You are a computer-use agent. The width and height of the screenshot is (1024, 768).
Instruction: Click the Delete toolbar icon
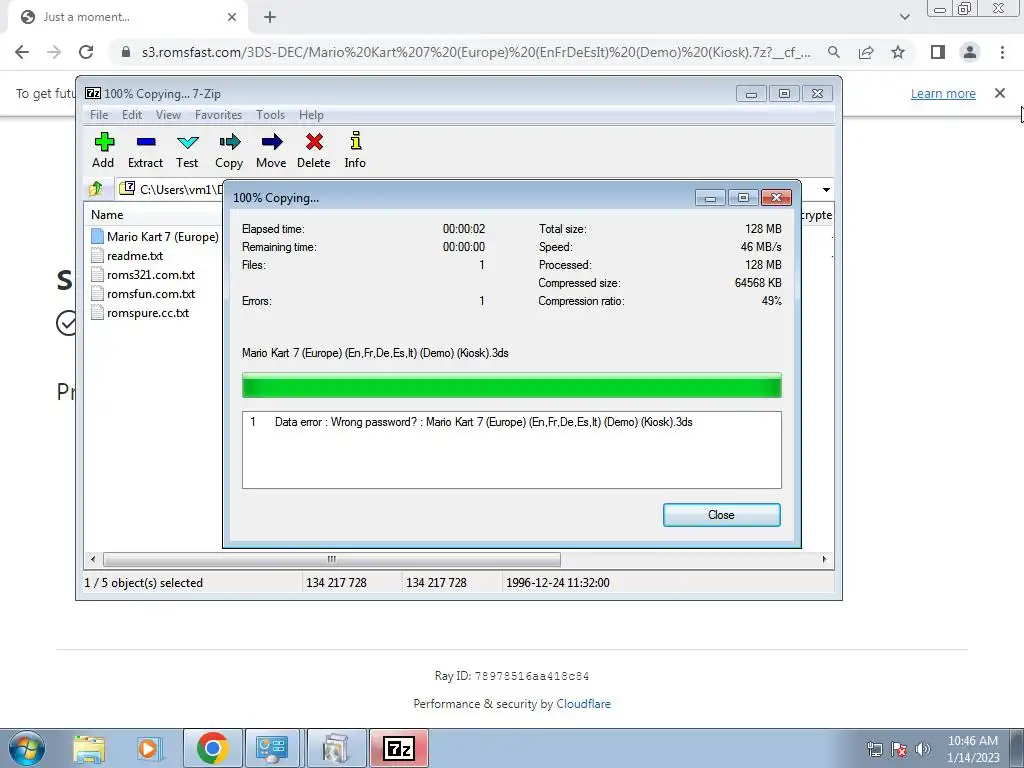pos(313,150)
